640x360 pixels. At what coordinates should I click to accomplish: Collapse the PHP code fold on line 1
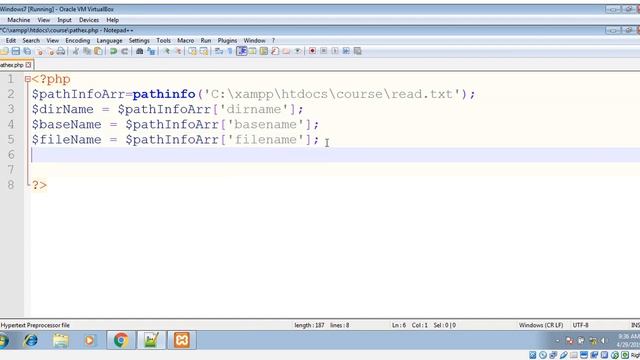tap(27, 79)
